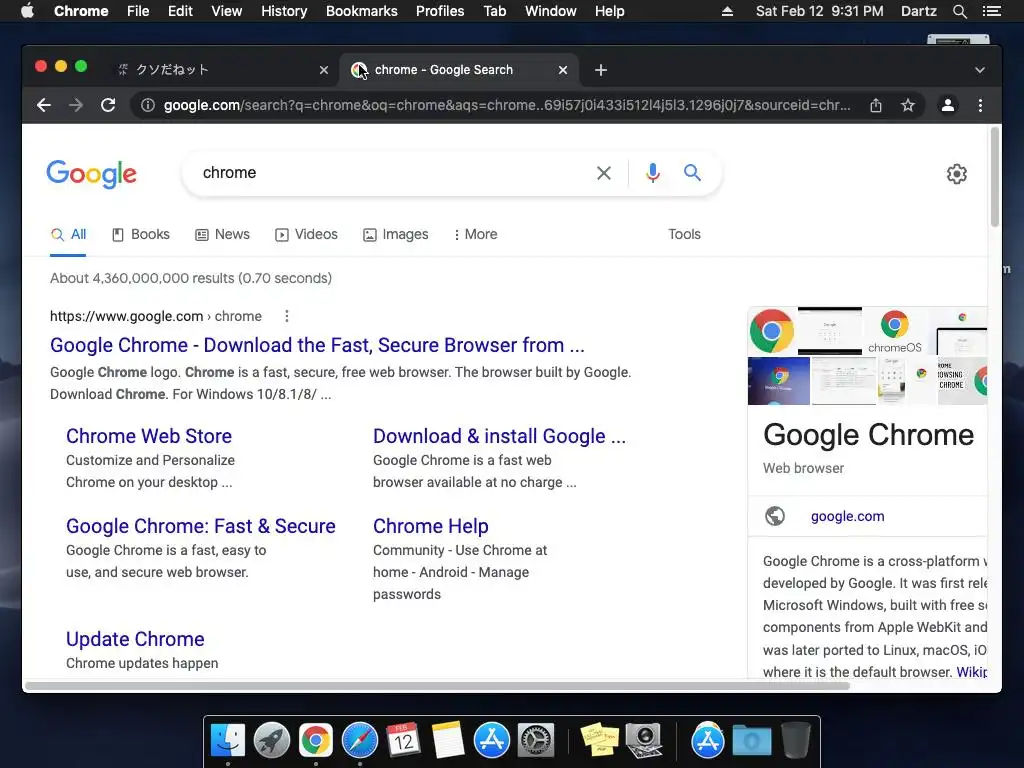This screenshot has height=768, width=1024.
Task: Click the horizontal page scrollbar
Action: (437, 686)
